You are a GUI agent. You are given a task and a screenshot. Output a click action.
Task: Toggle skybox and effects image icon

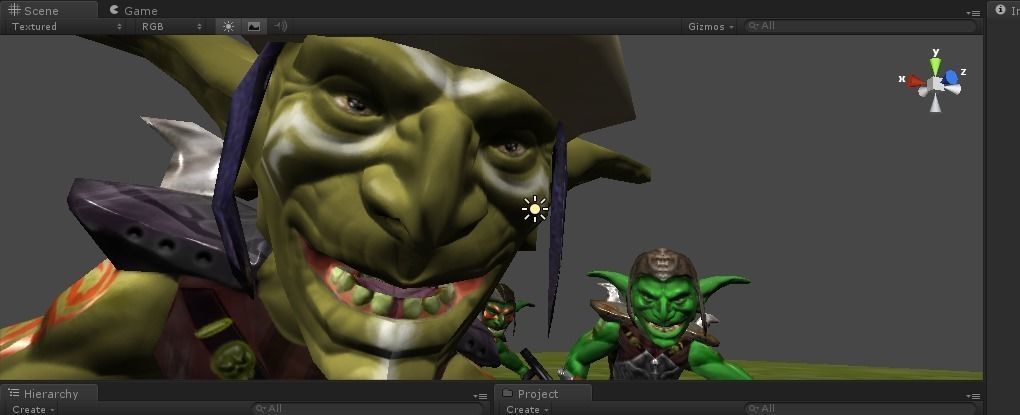tap(254, 27)
